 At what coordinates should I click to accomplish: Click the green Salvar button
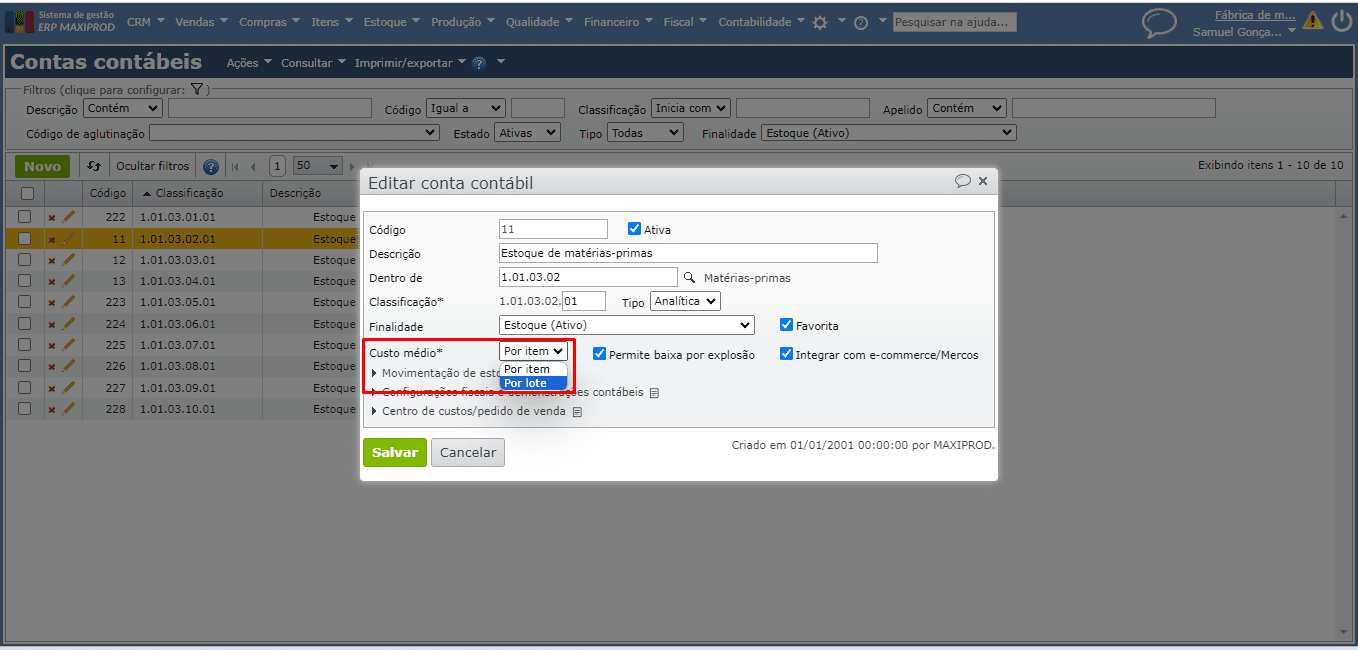394,452
